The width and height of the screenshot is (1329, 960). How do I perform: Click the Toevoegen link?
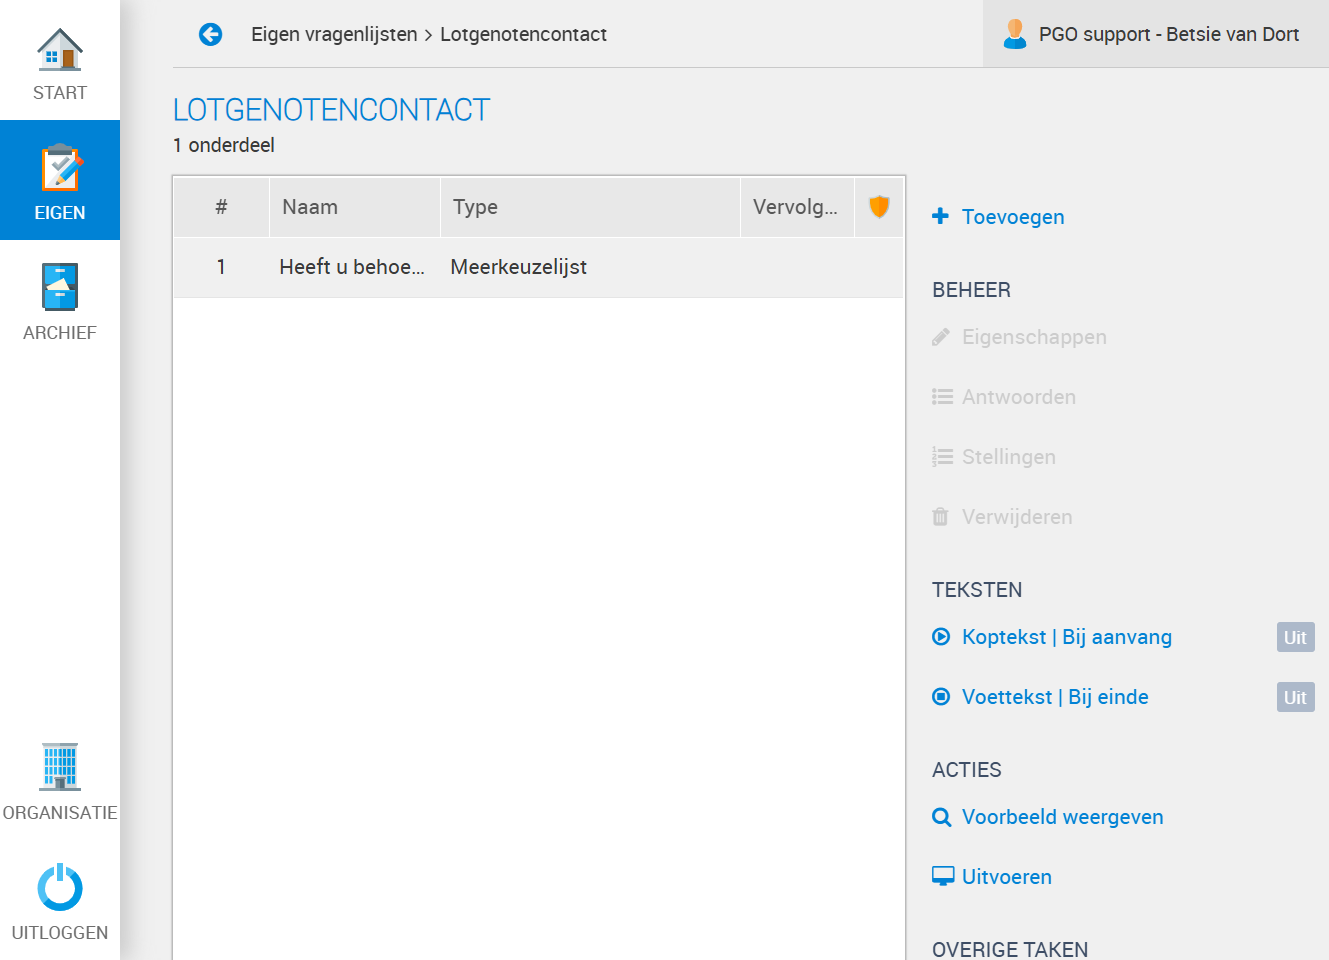click(x=1013, y=217)
